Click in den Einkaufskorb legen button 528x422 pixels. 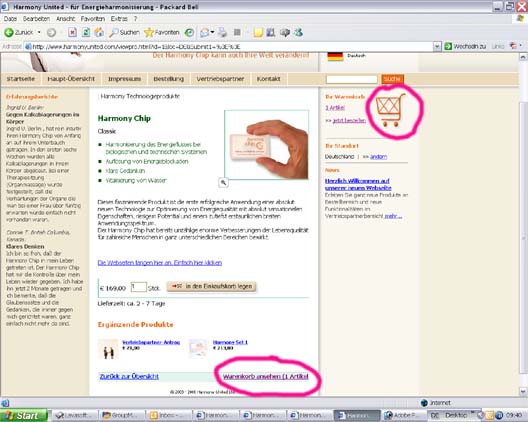[211, 286]
